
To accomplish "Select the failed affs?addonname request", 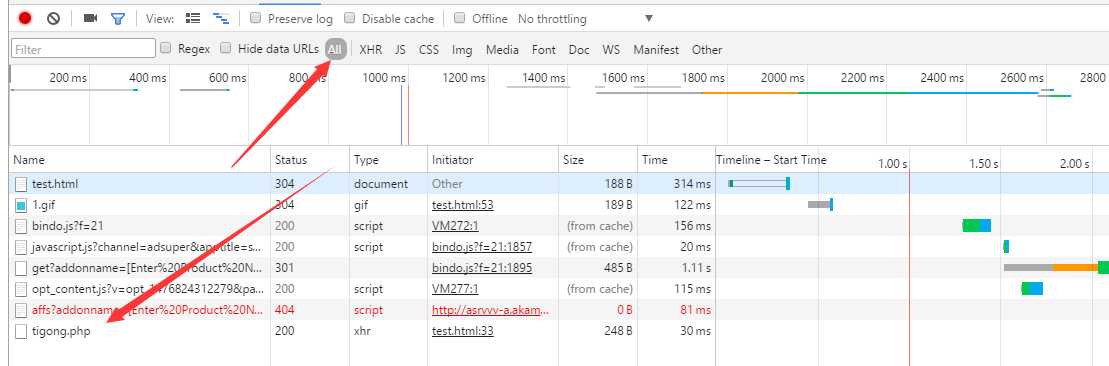I will [x=147, y=310].
